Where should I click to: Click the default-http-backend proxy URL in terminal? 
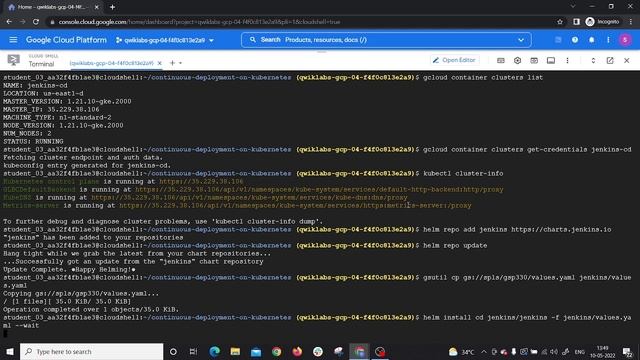click(x=319, y=189)
